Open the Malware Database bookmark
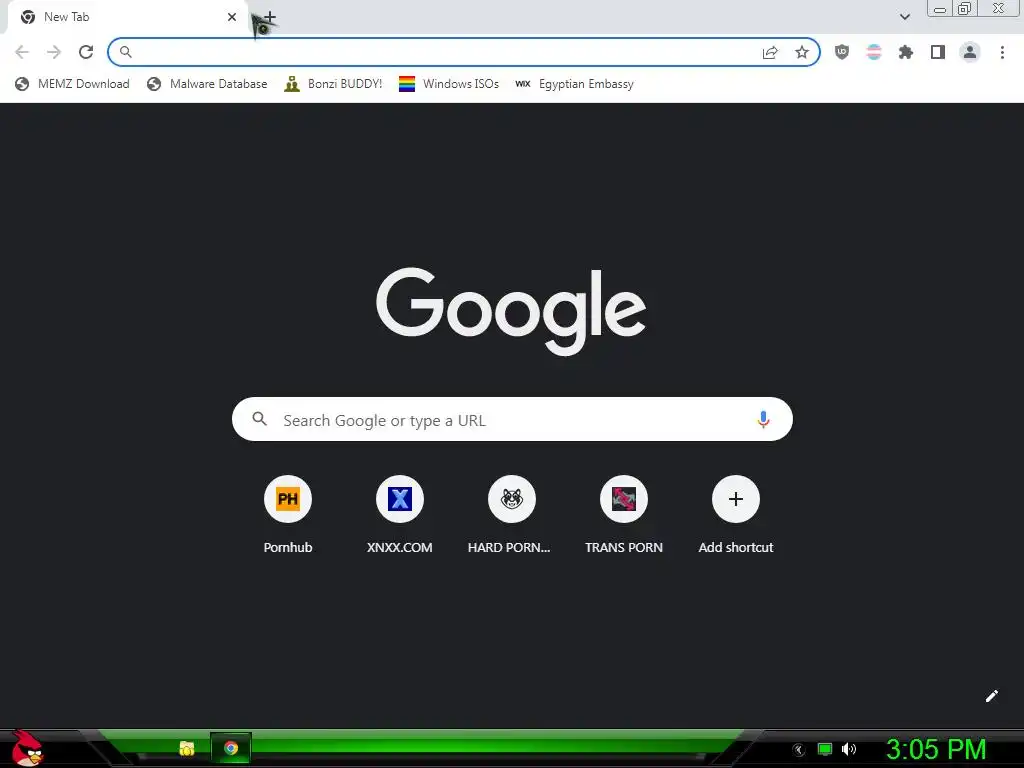This screenshot has height=768, width=1024. [x=207, y=84]
